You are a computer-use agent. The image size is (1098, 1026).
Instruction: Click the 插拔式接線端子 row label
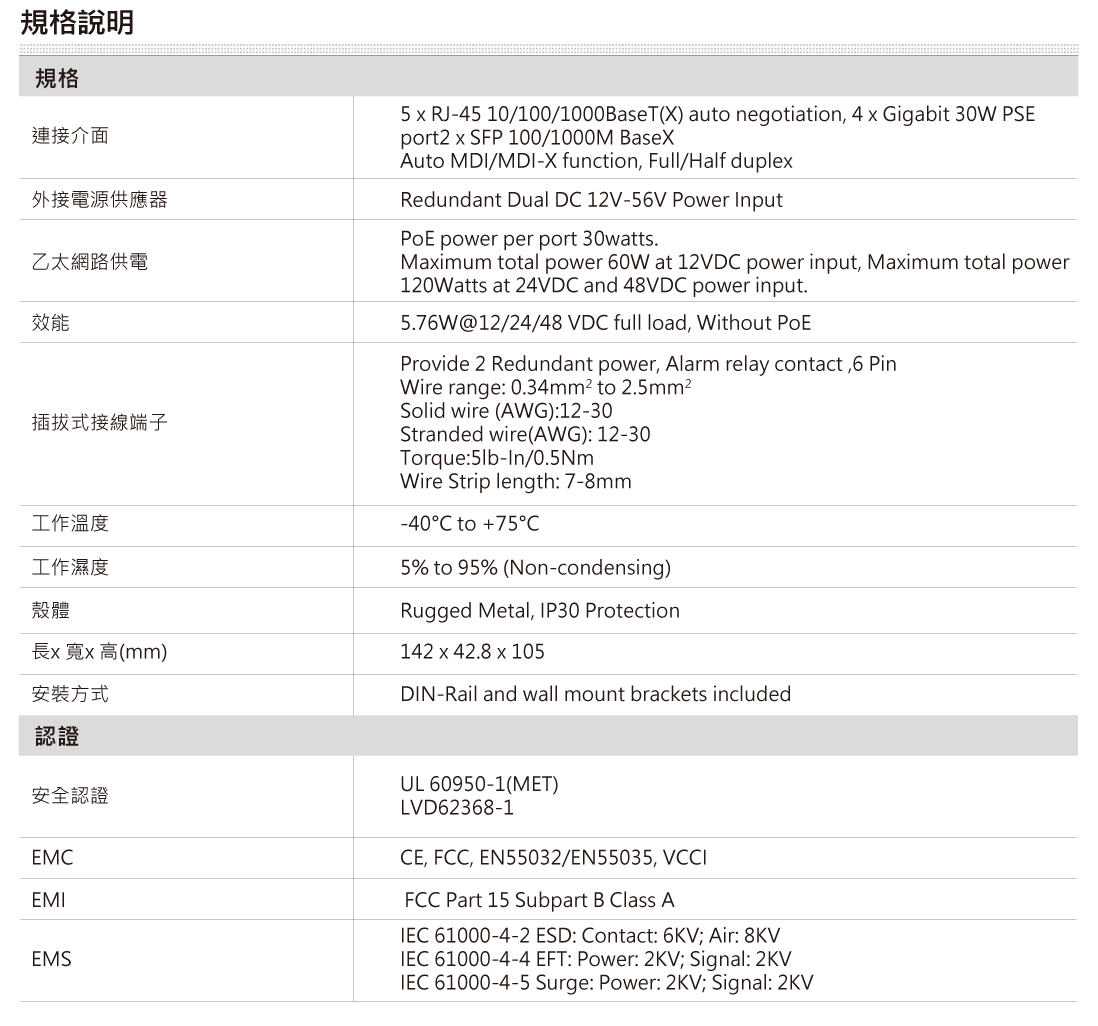99,424
